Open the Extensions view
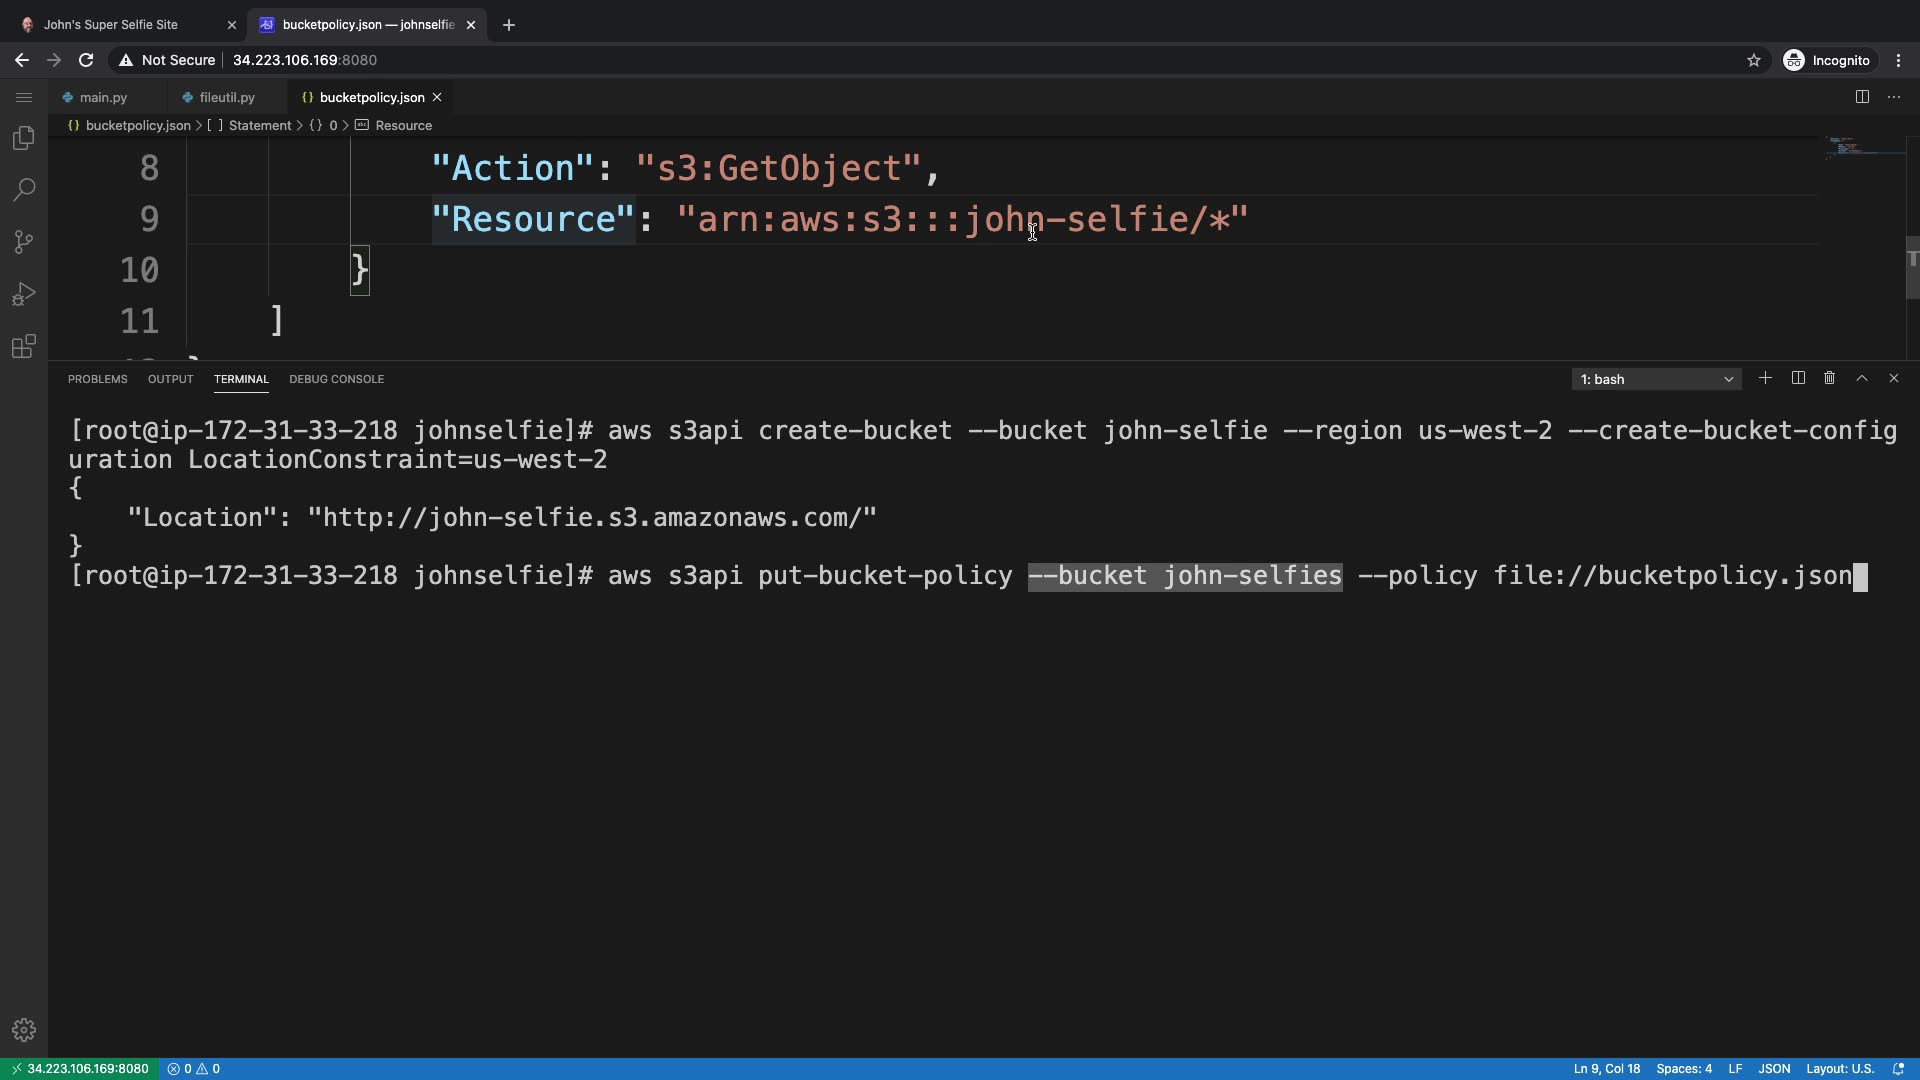This screenshot has width=1920, height=1080. pos(24,347)
